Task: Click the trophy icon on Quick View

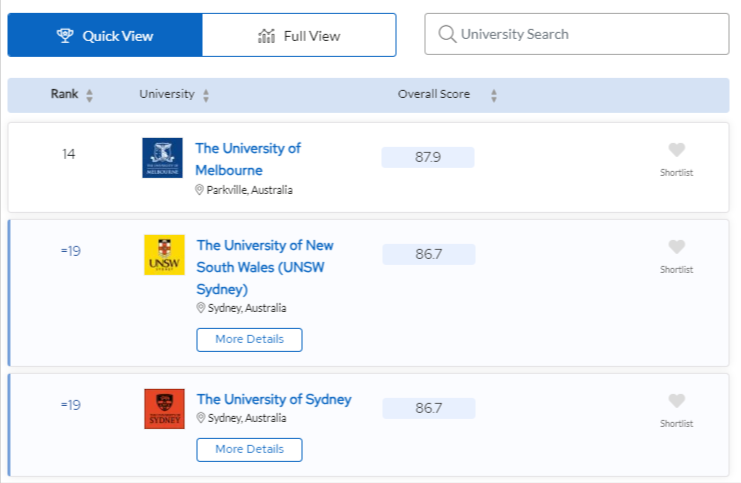Action: pyautogui.click(x=65, y=35)
